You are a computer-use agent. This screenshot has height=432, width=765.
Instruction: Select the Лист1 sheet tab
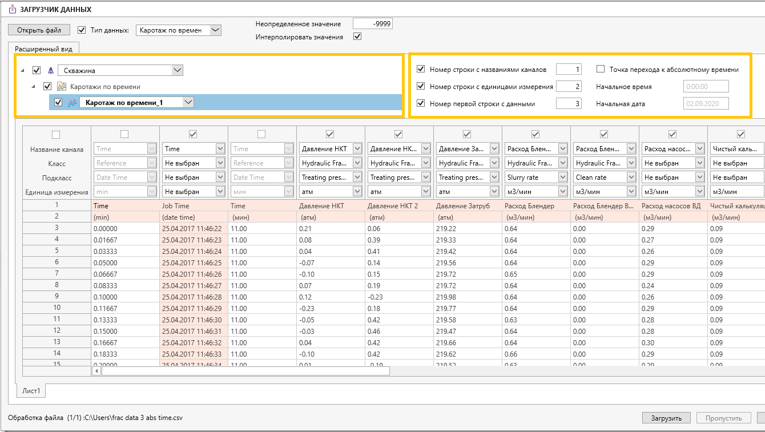click(x=31, y=391)
